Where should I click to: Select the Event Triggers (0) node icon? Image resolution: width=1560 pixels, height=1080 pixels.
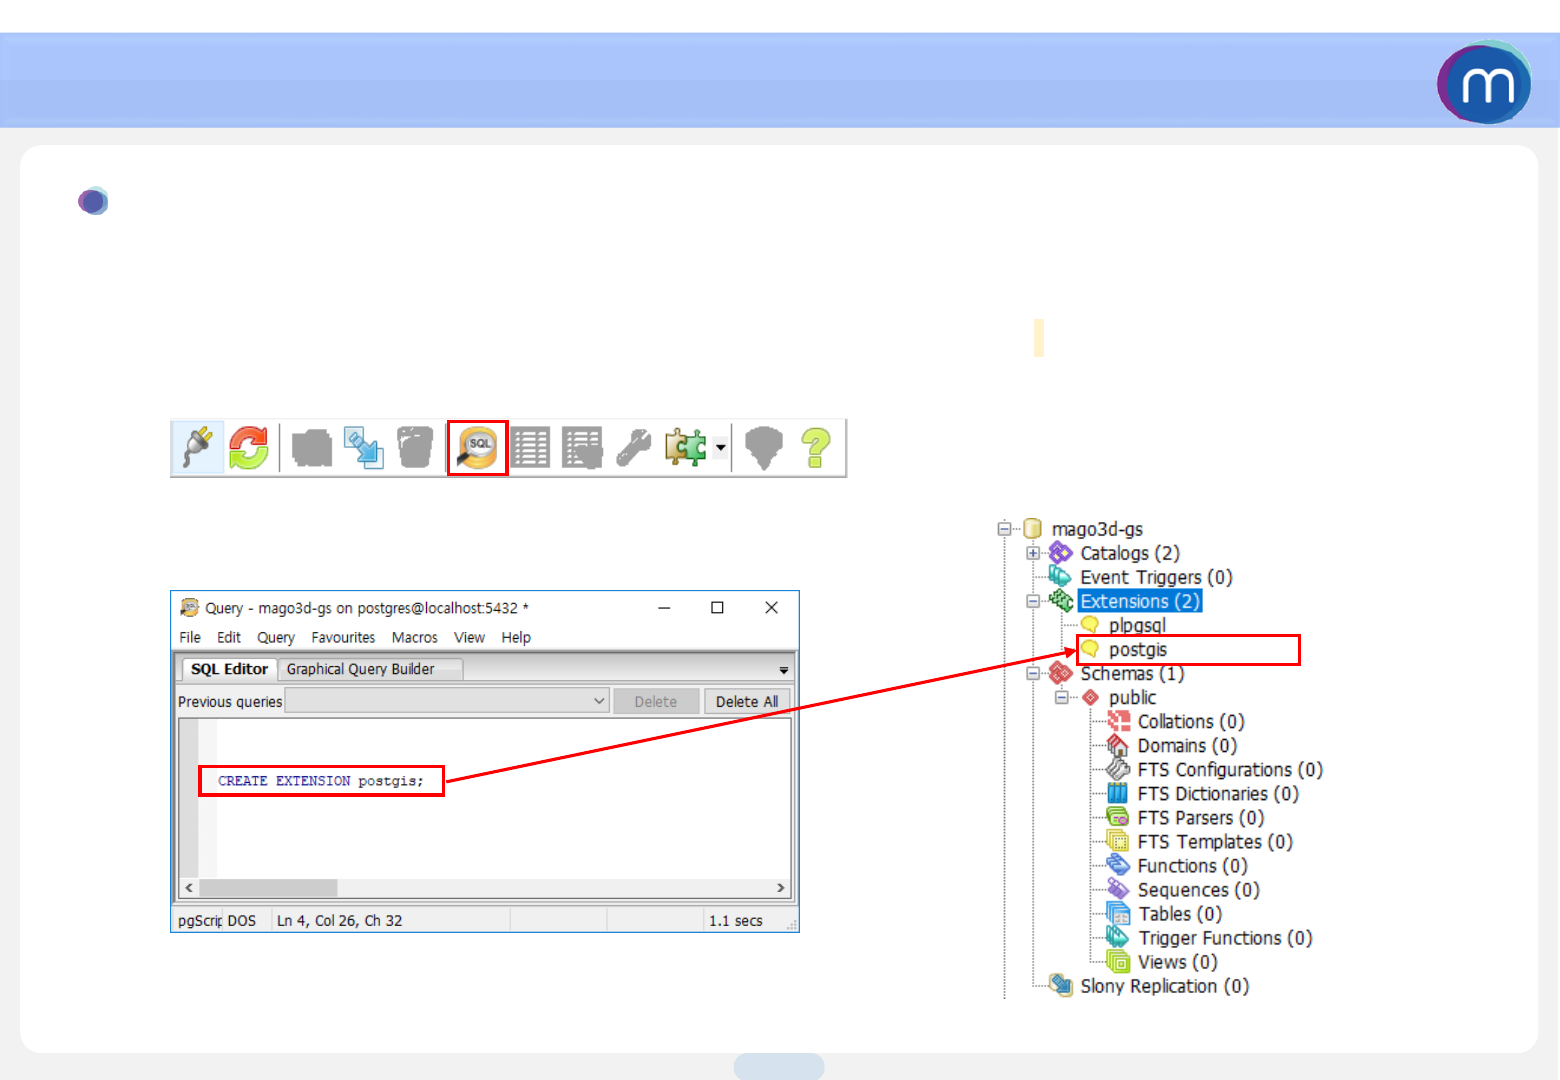1060,576
